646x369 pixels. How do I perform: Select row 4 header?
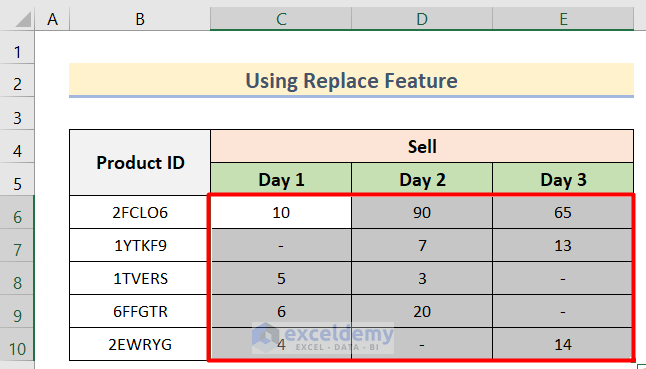(x=17, y=147)
